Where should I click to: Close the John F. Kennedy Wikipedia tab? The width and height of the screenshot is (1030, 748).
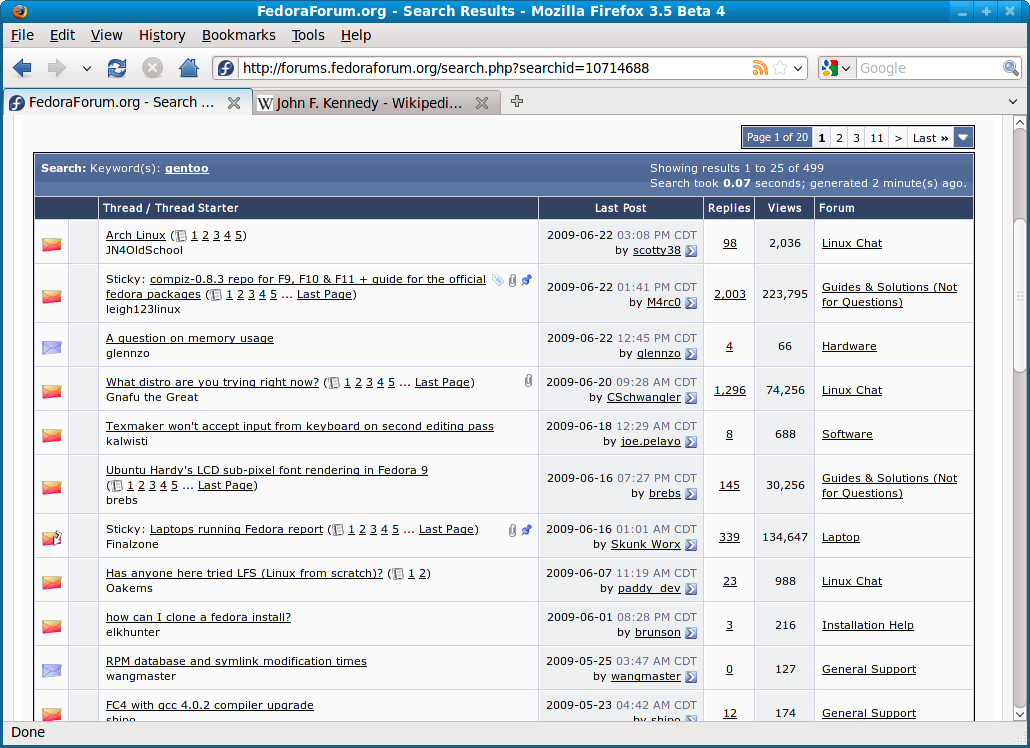[482, 102]
